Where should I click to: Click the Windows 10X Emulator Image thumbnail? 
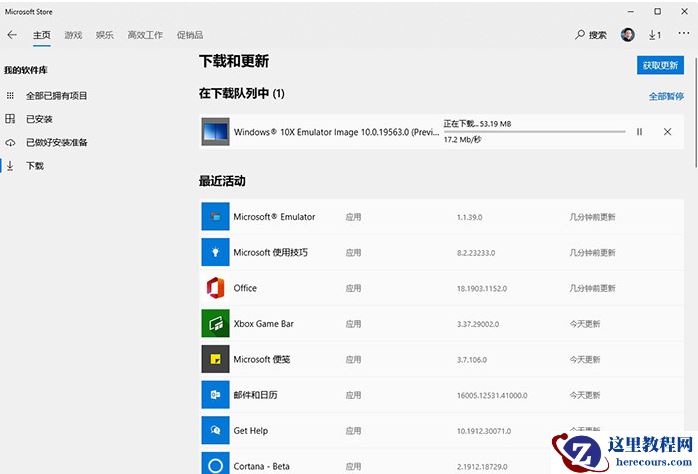click(215, 132)
